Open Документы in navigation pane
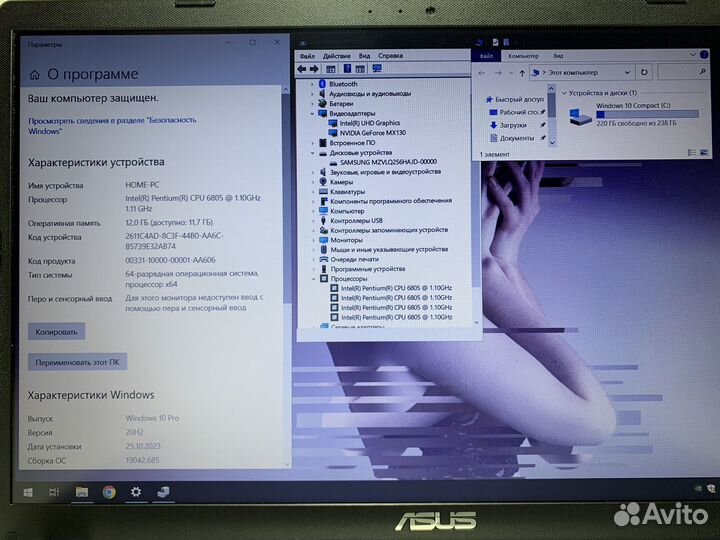720x540 pixels. tap(512, 138)
